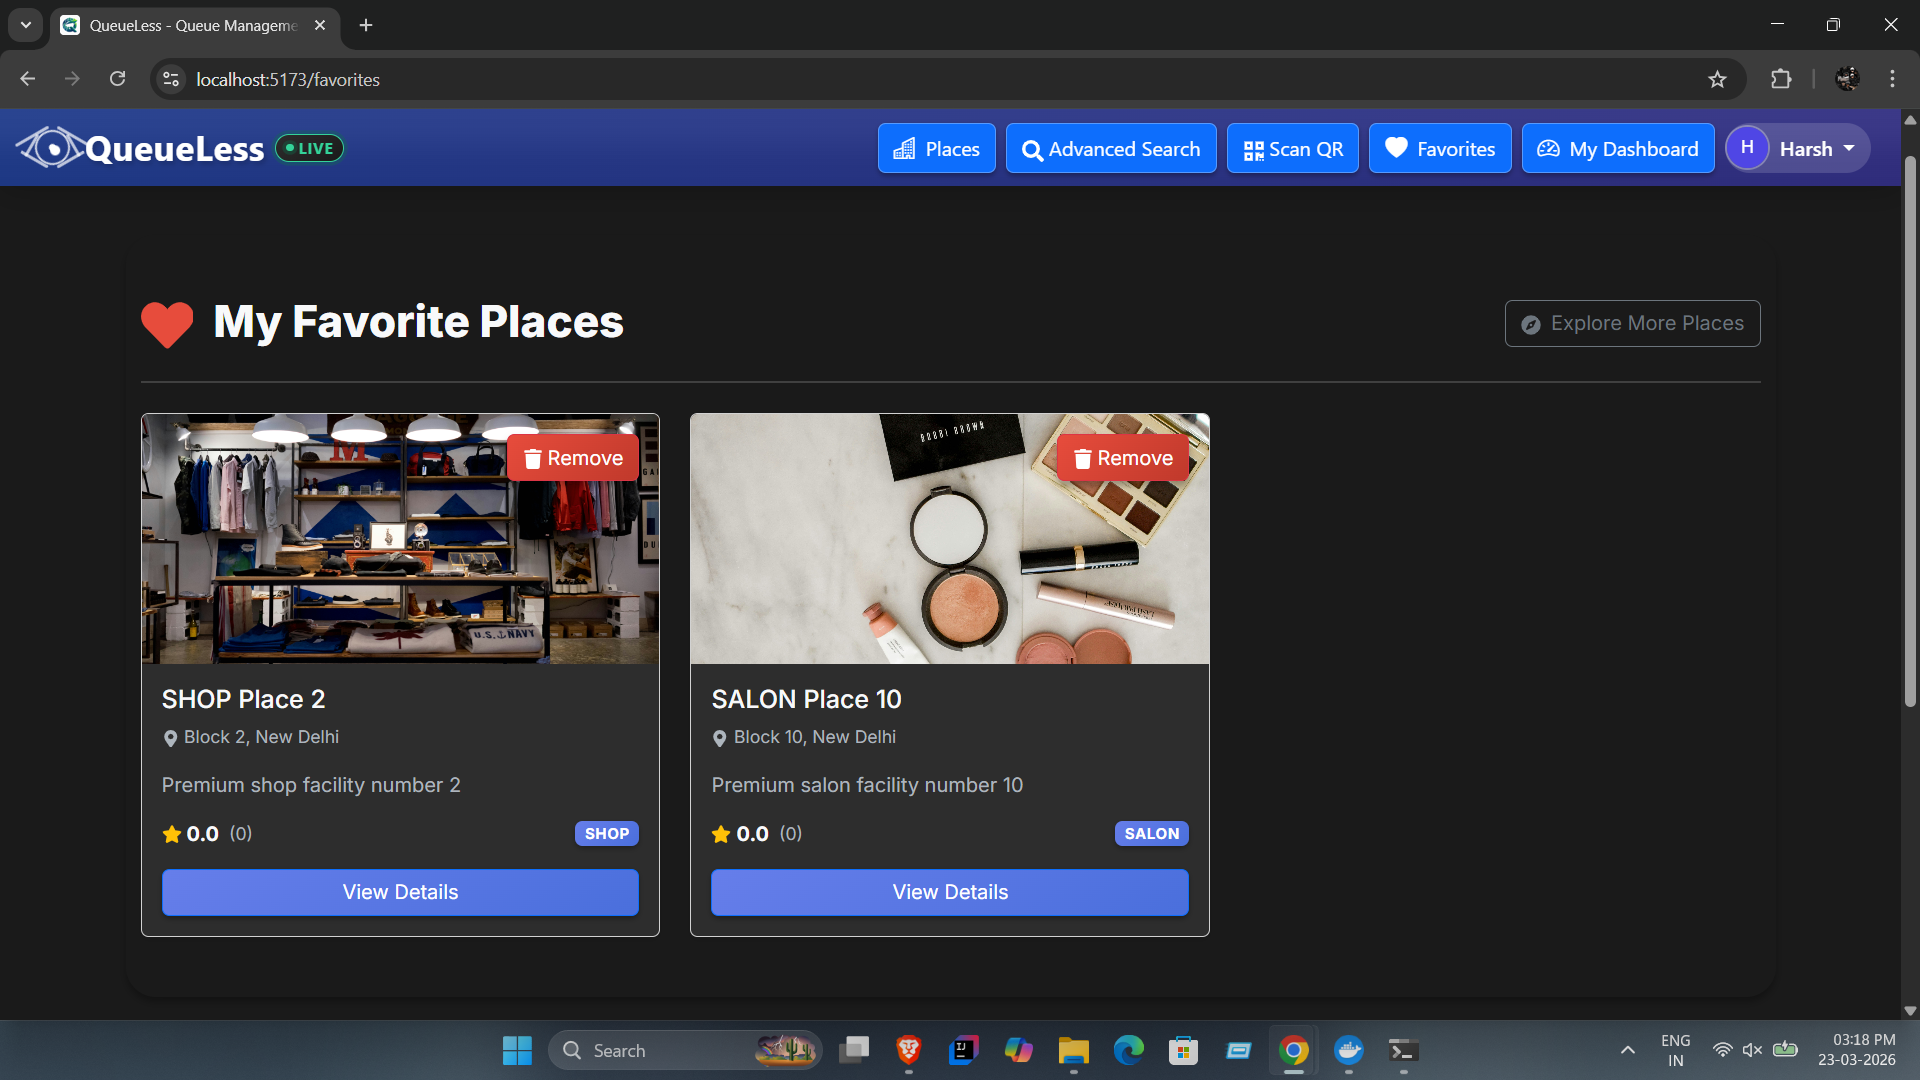The image size is (1920, 1080).
Task: Click the ENG IN language indicator
Action: (x=1675, y=1050)
